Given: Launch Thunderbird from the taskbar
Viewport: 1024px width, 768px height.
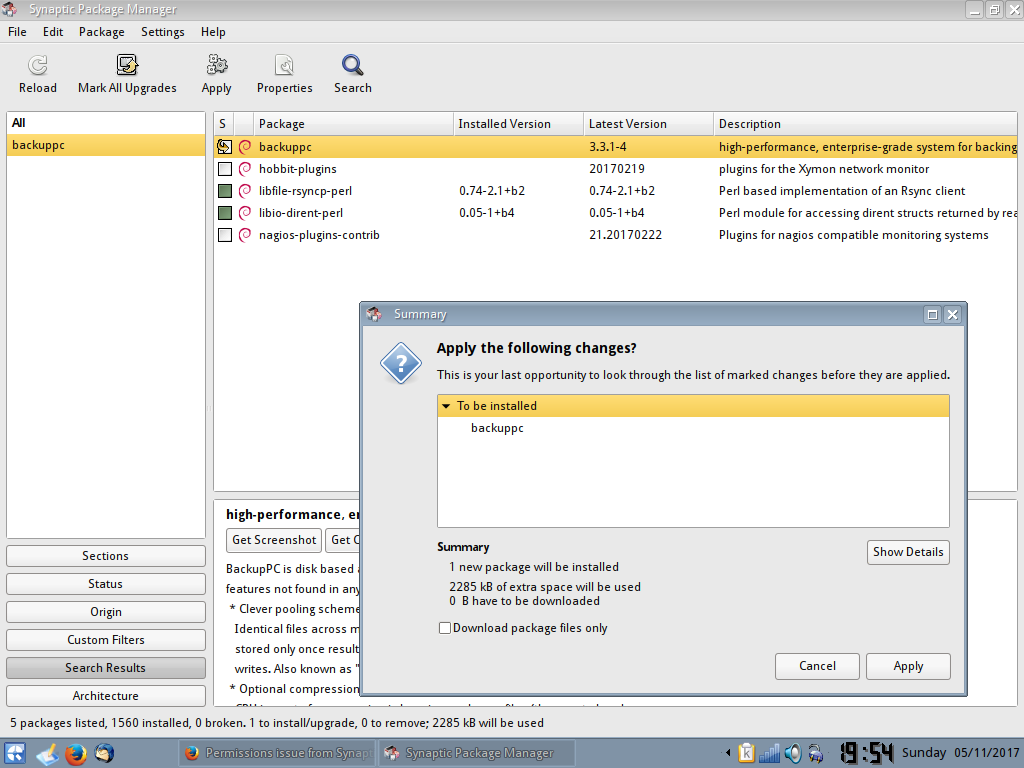Looking at the screenshot, I should tap(104, 754).
